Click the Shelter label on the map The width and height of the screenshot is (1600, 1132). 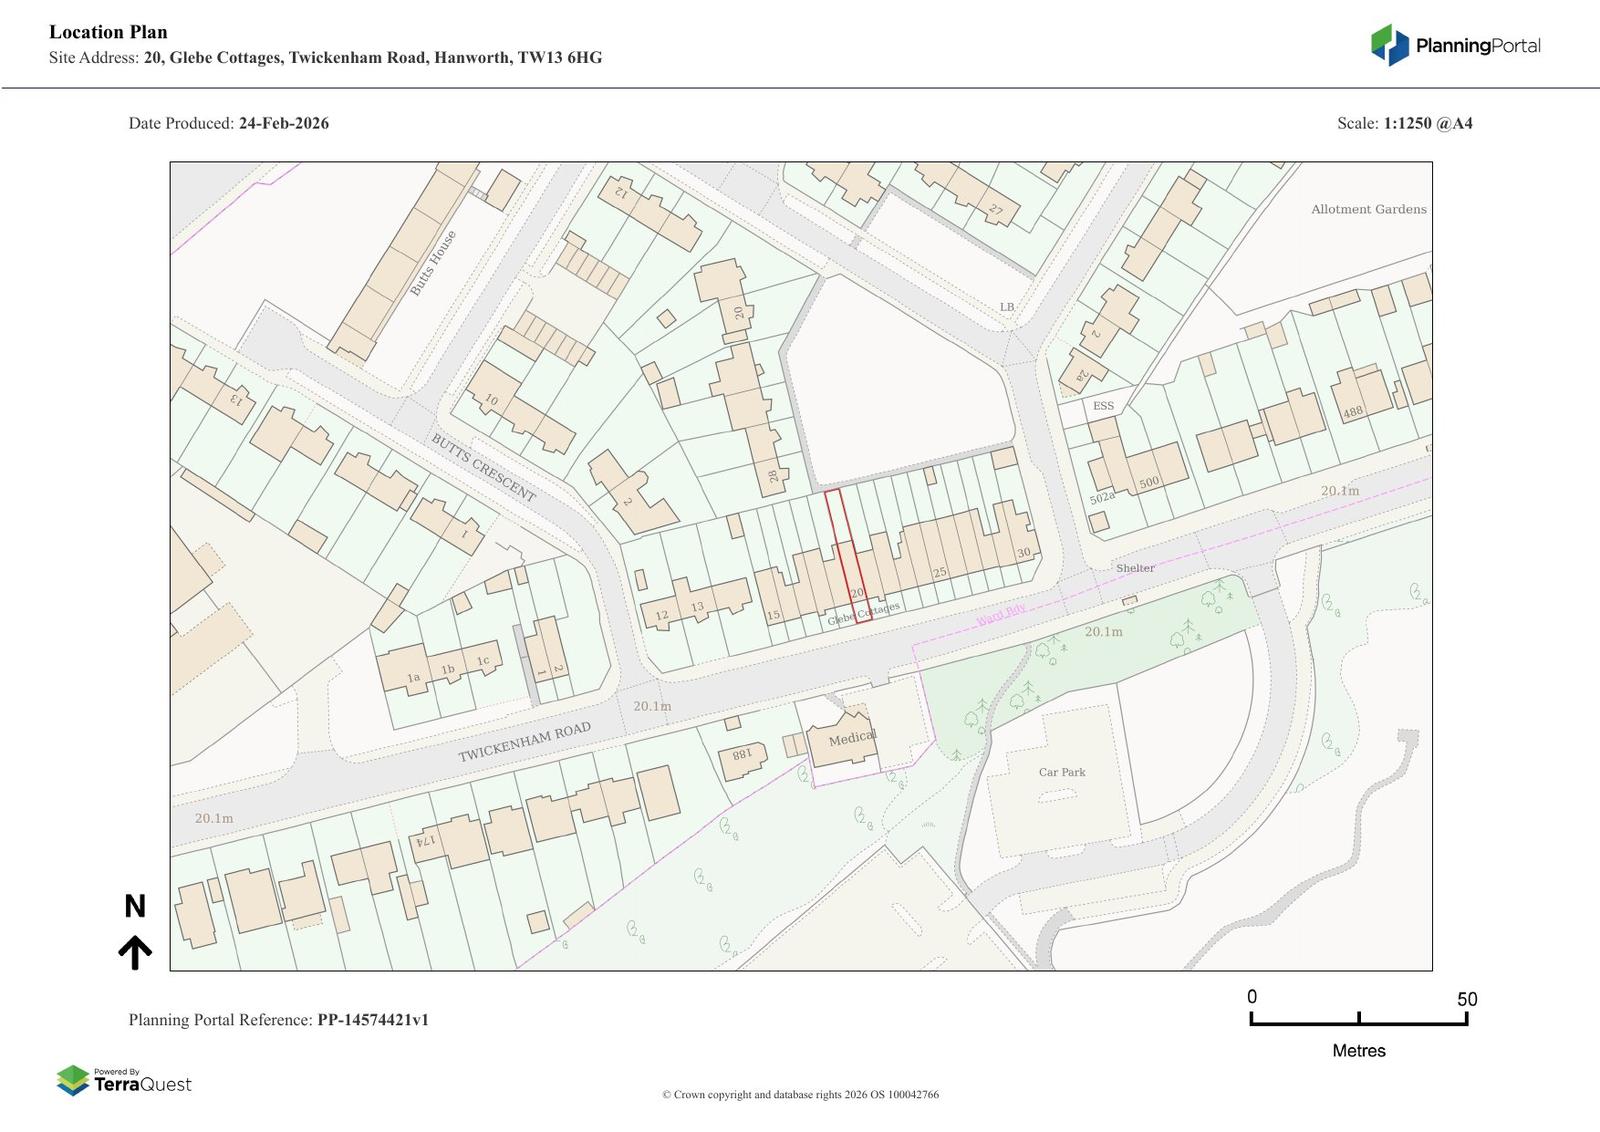[1135, 568]
